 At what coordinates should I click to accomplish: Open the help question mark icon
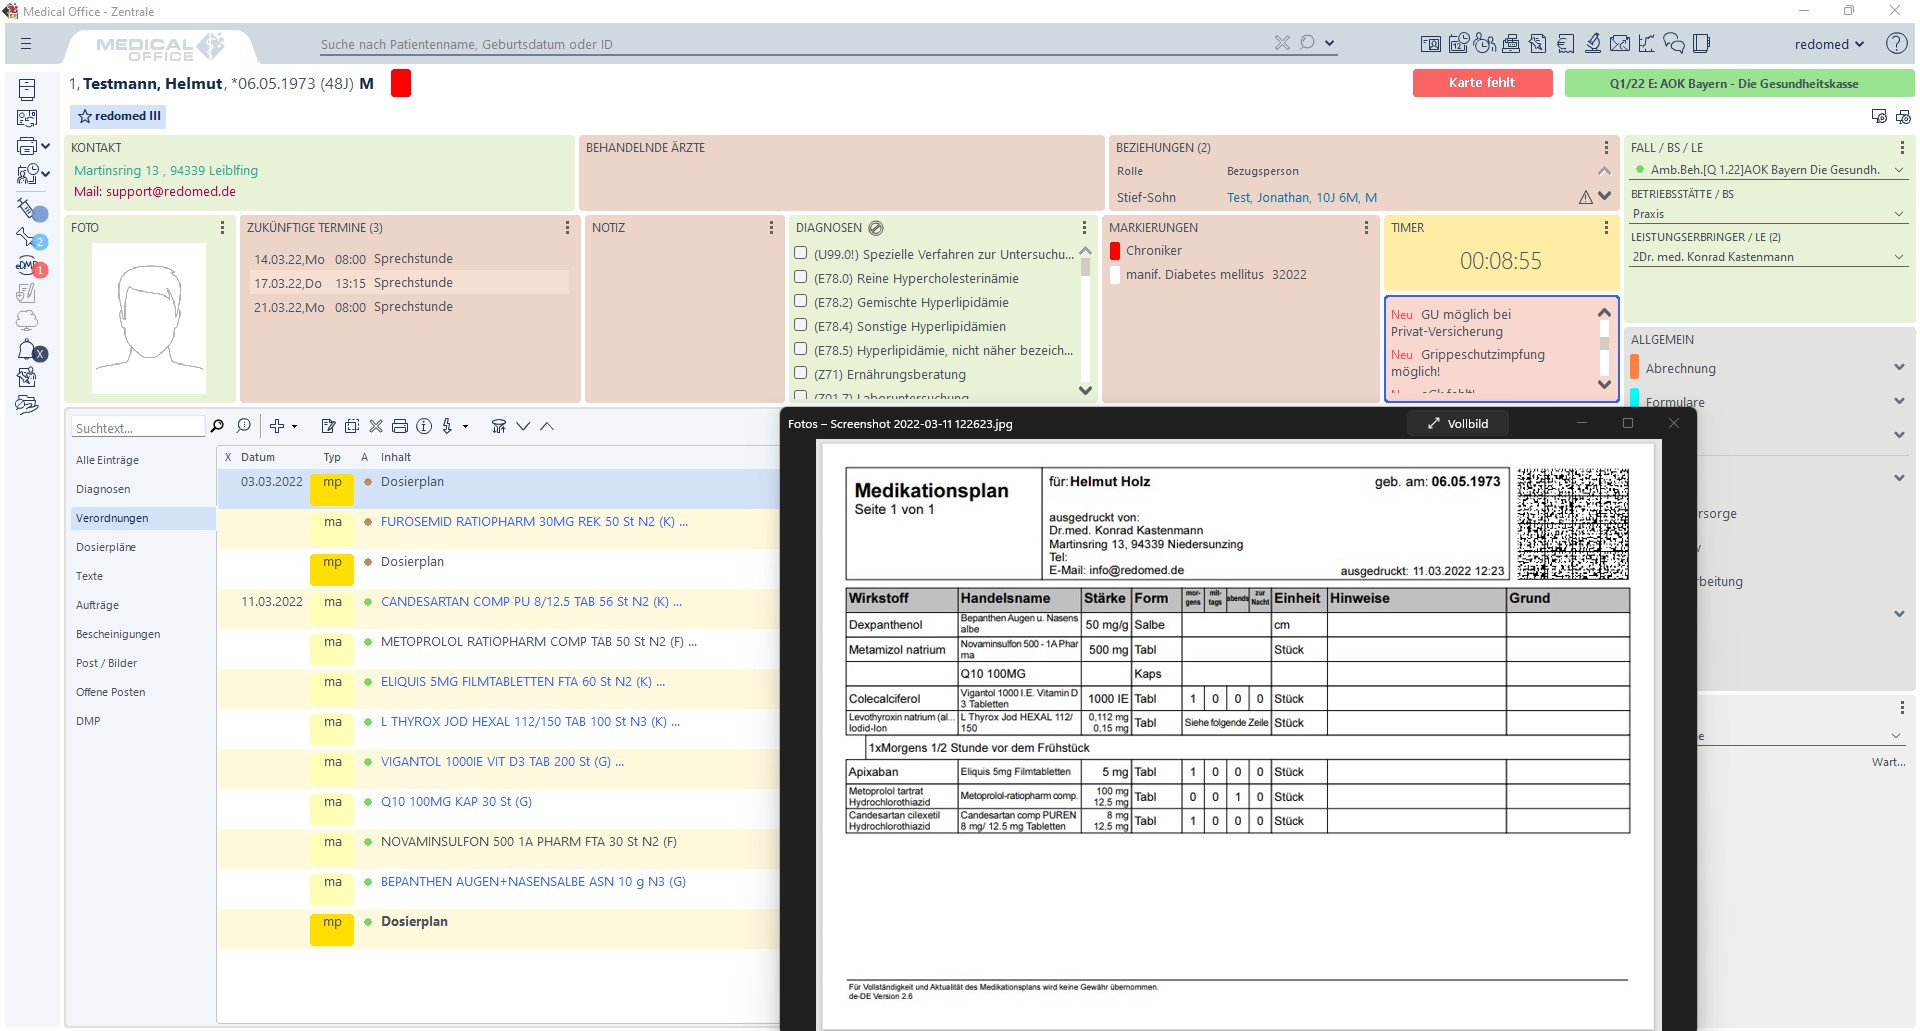1896,44
